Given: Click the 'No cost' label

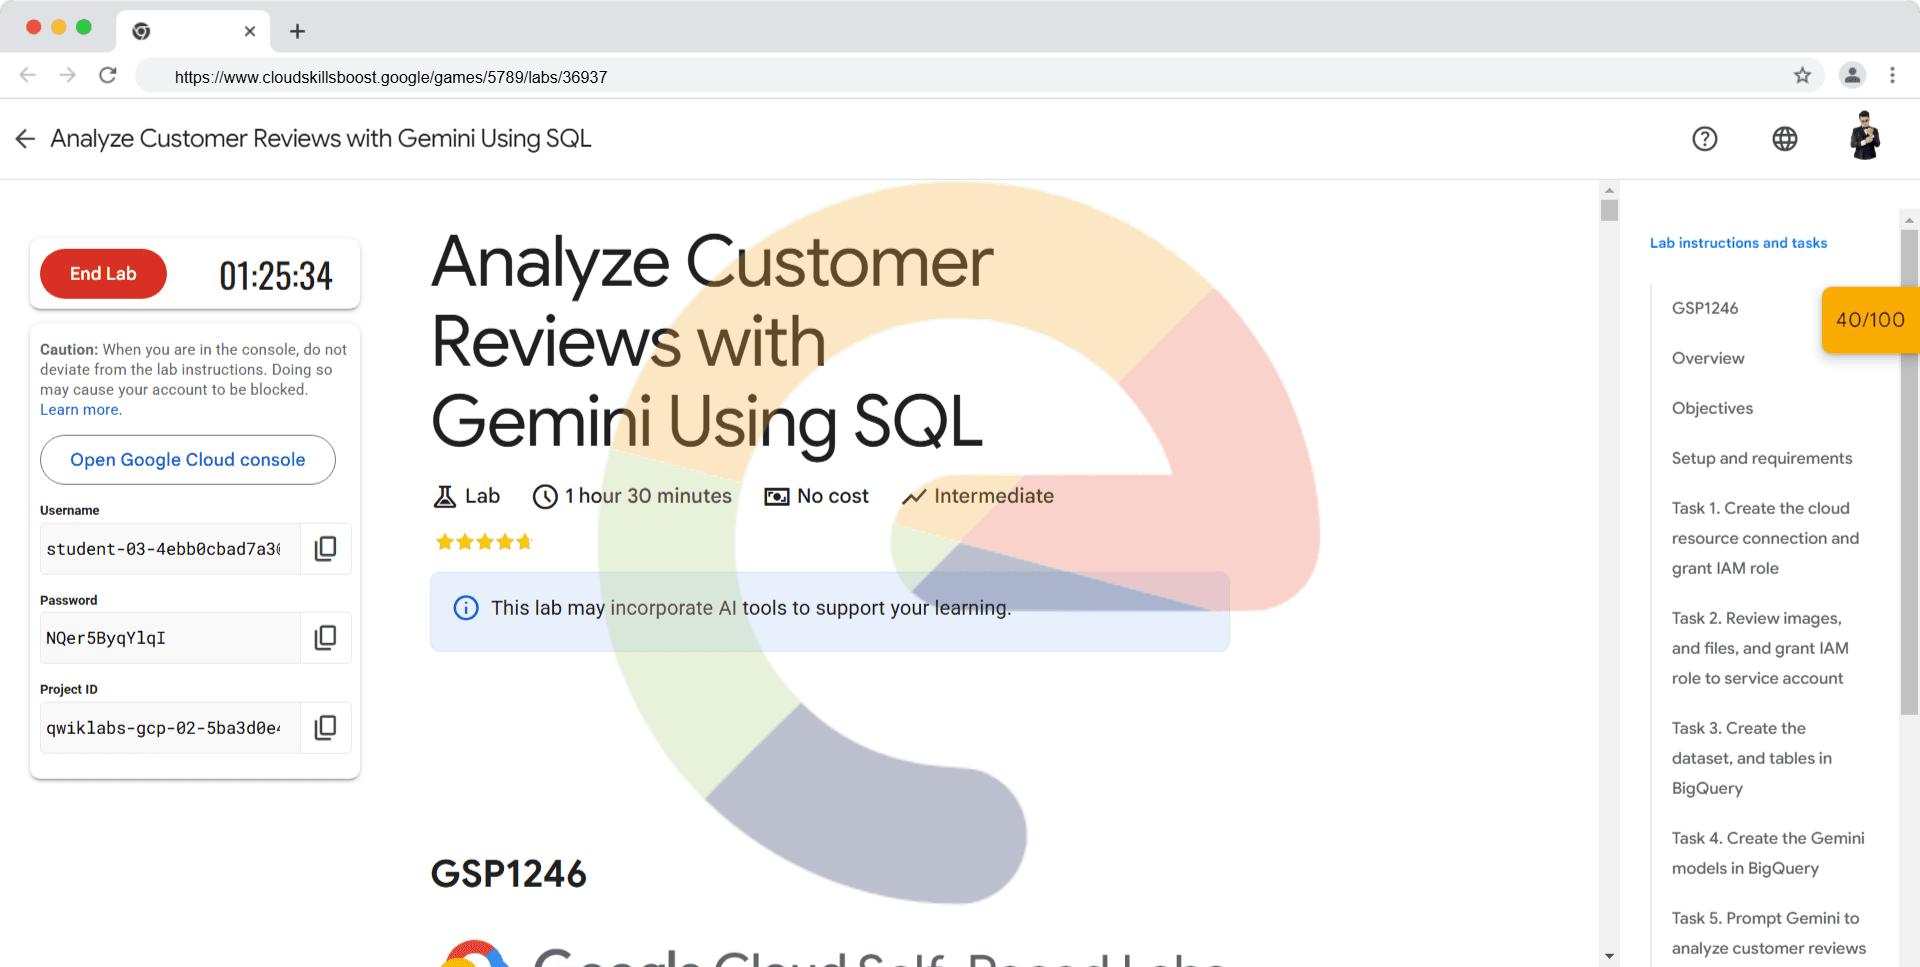Looking at the screenshot, I should (x=833, y=496).
